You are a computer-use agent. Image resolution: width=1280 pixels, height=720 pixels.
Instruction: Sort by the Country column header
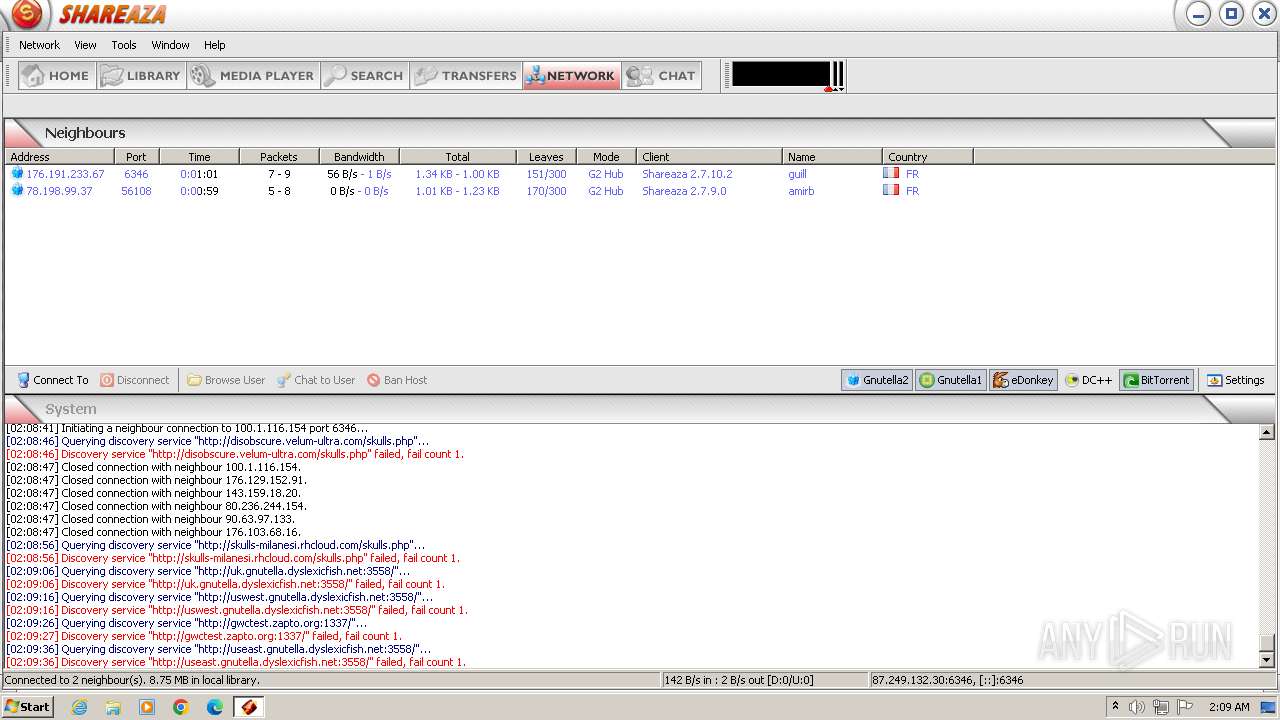coord(927,157)
